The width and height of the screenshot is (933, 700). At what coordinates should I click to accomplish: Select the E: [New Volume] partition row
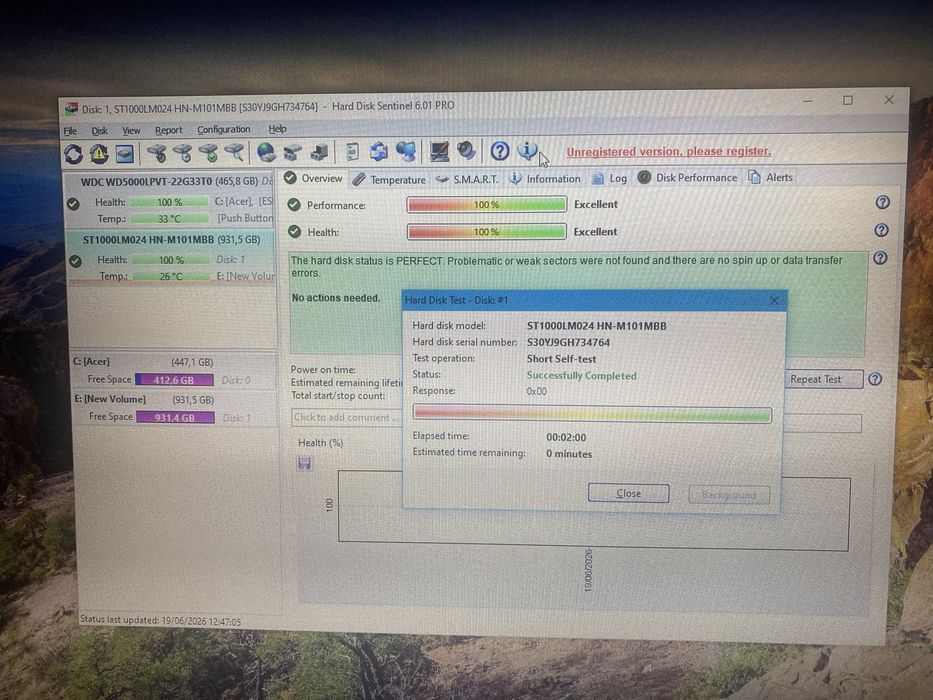pos(173,408)
